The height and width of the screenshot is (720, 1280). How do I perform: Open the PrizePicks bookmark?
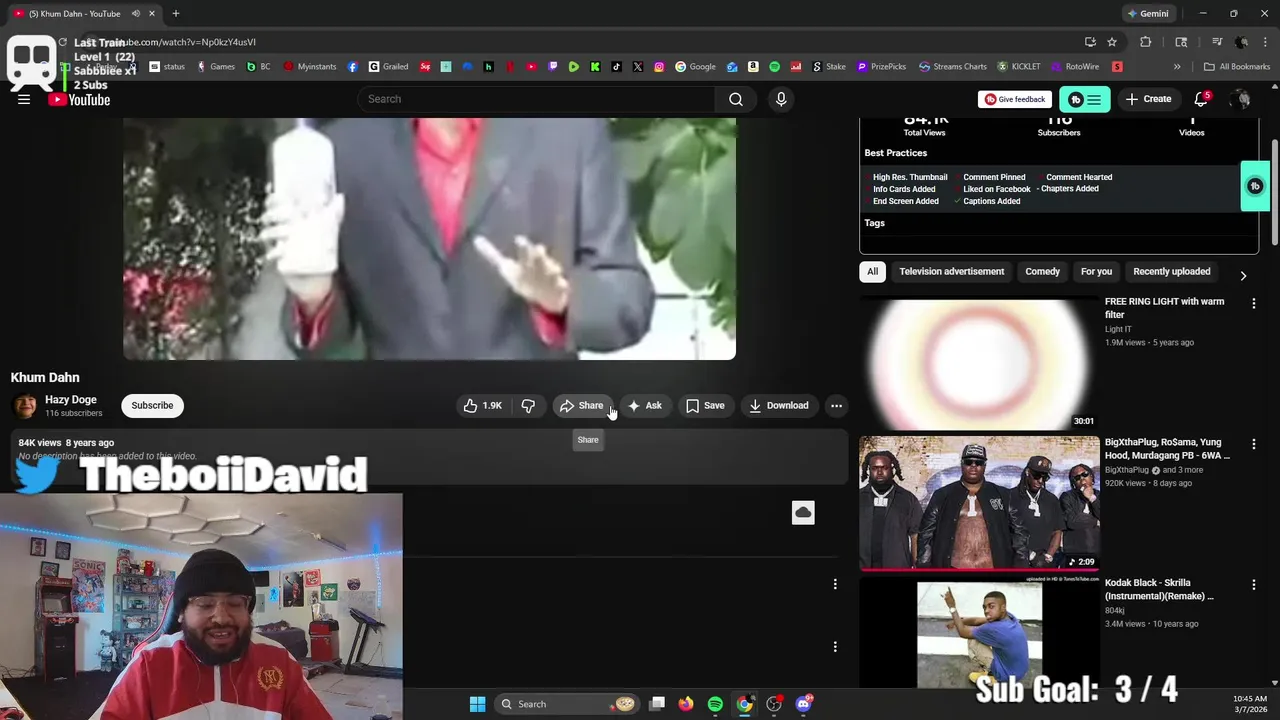(x=880, y=67)
